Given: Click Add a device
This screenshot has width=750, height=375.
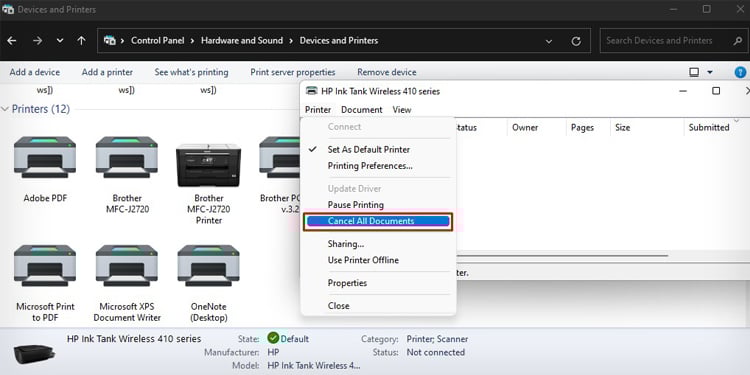Looking at the screenshot, I should tap(34, 72).
